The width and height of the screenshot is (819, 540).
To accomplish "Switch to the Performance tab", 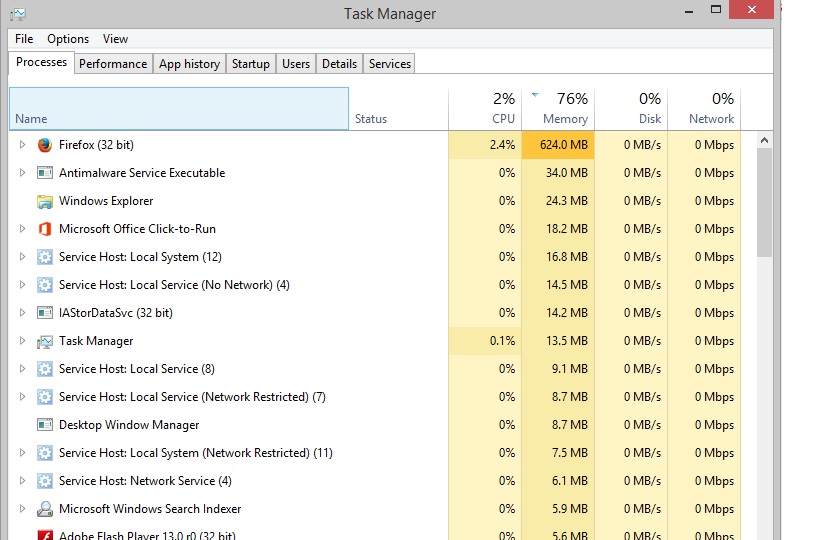I will click(x=113, y=64).
